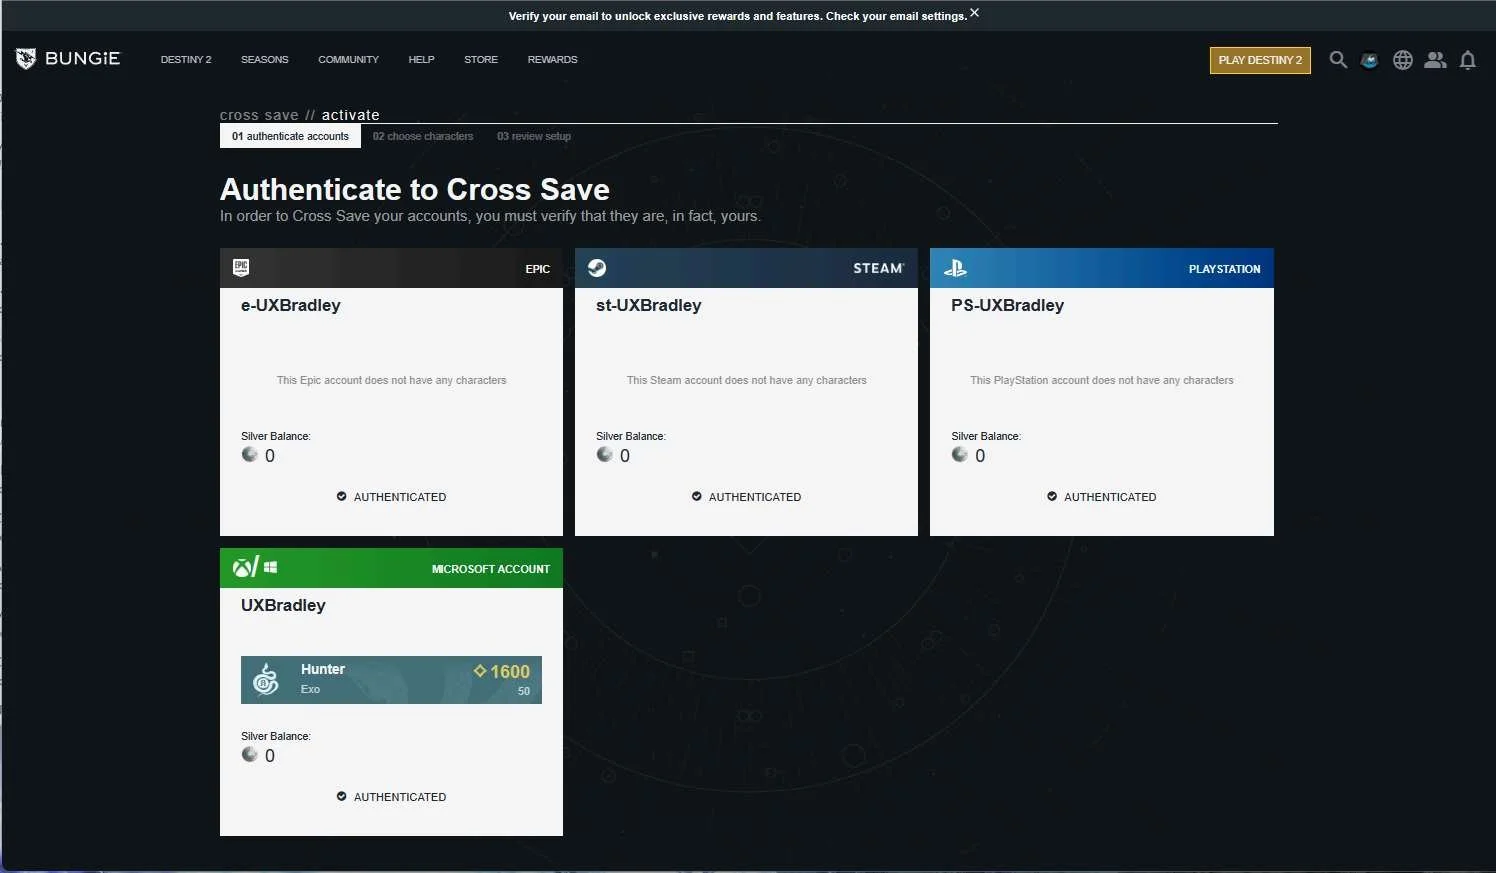Screen dimensions: 1496x873
Task: Click the Xbox logo icon
Action: pyautogui.click(x=242, y=568)
